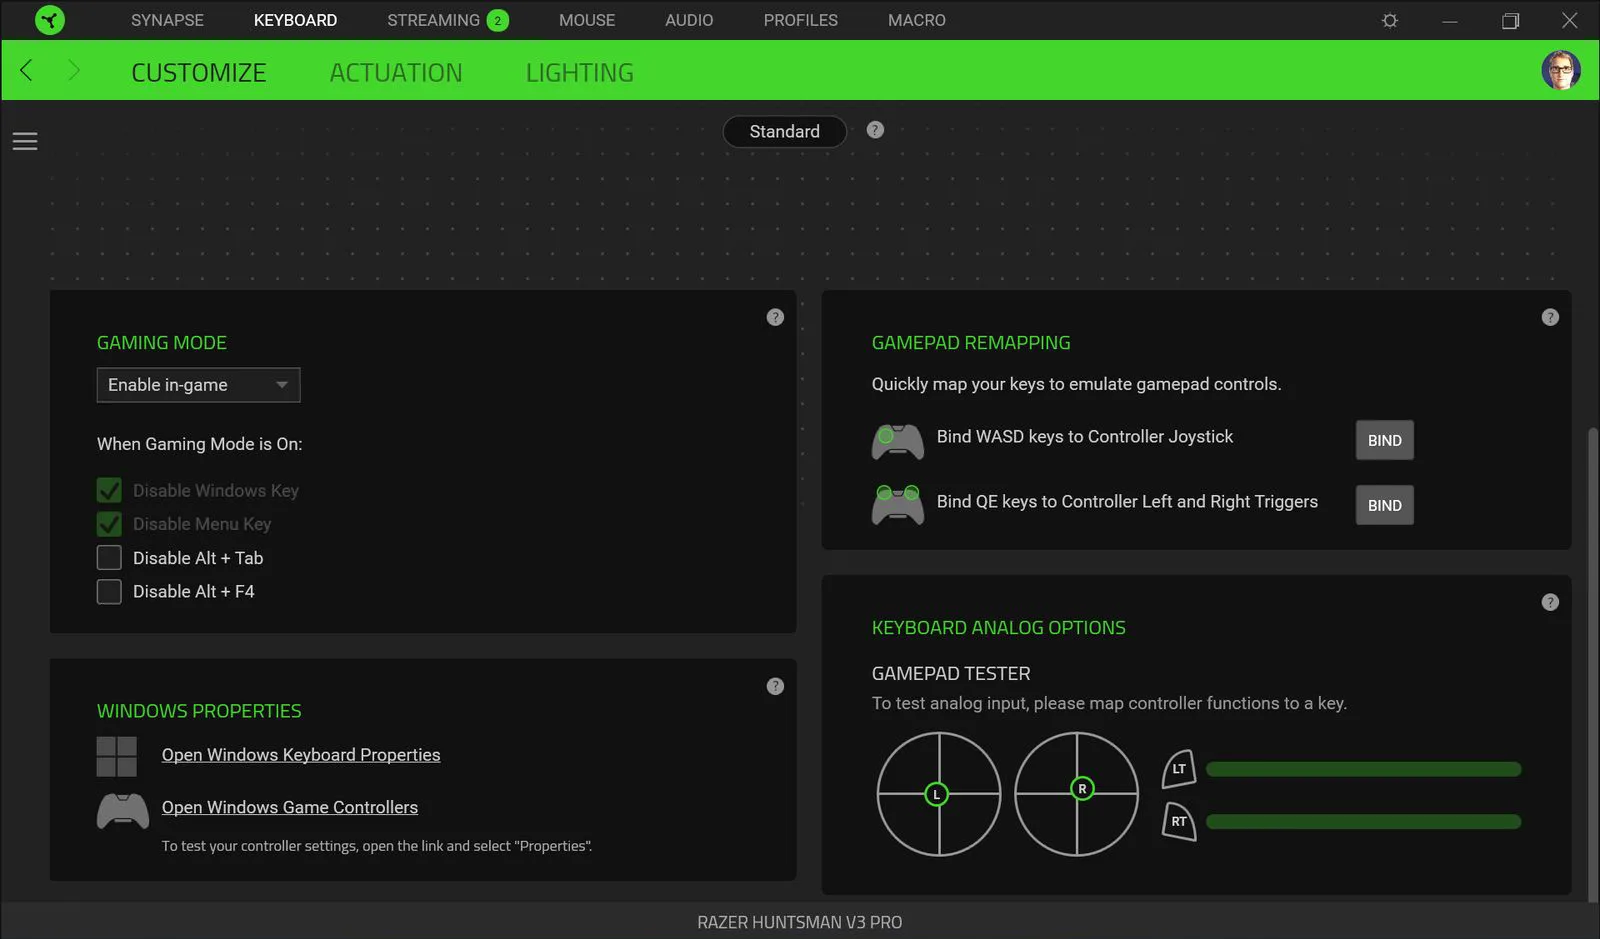Open the Audio tab

(x=689, y=20)
